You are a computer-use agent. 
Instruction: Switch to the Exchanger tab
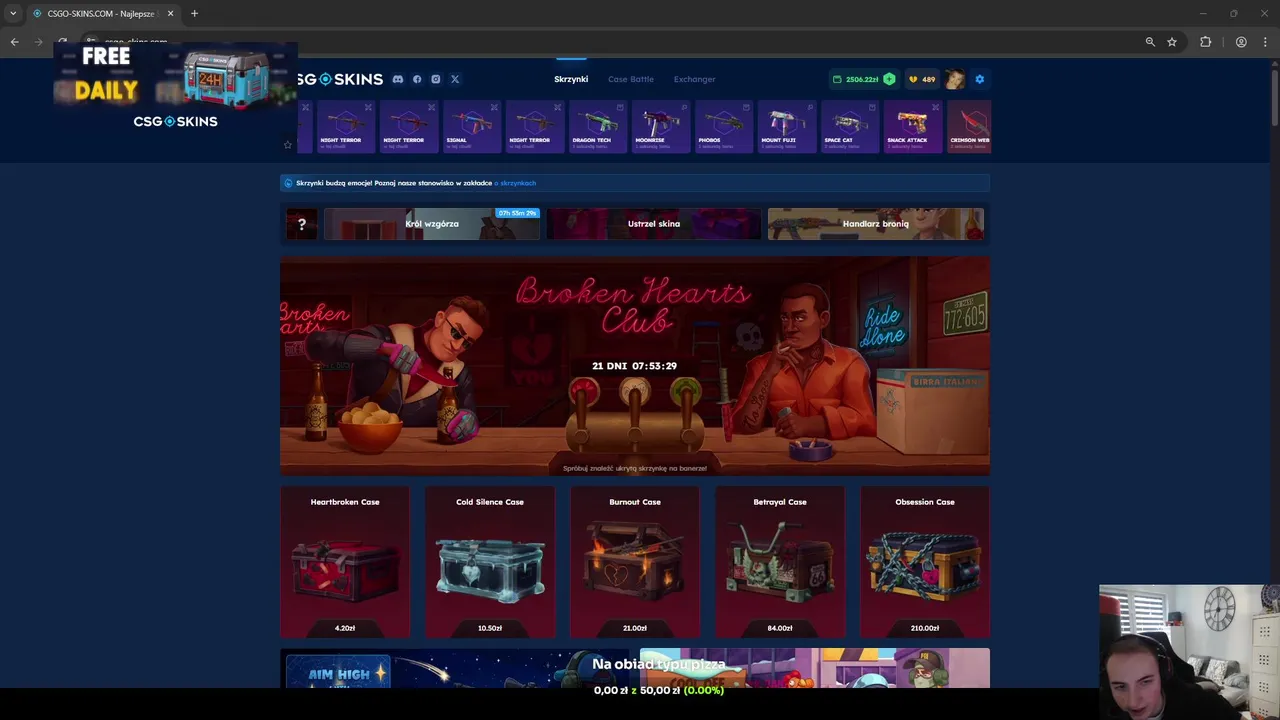695,79
